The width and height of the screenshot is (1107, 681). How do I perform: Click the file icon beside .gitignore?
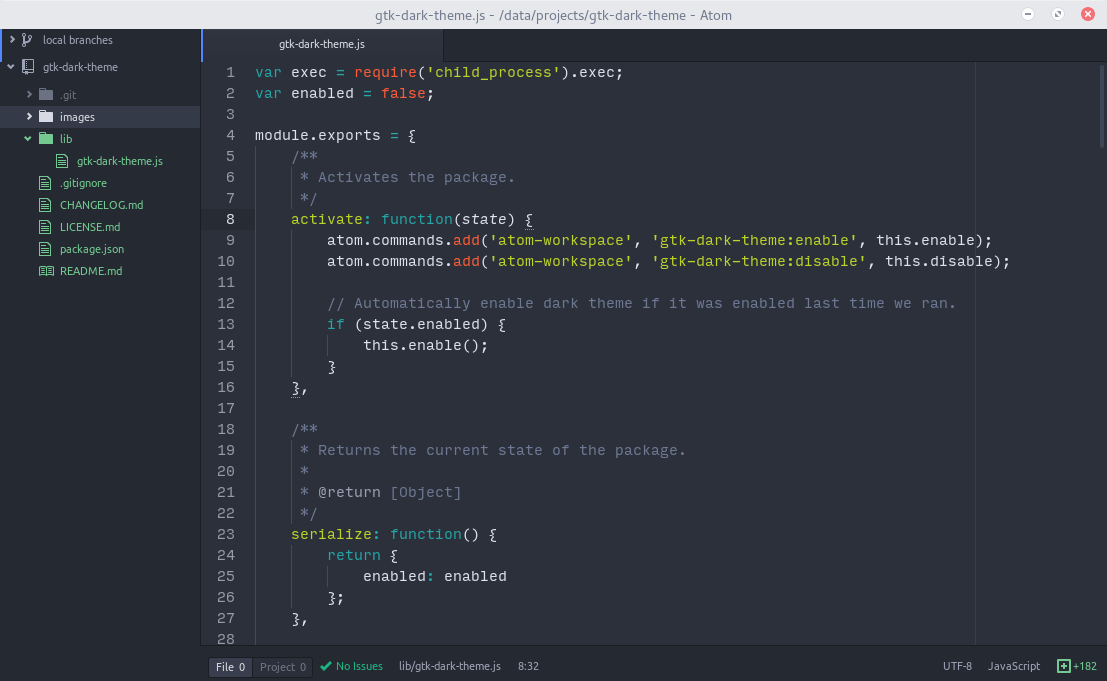click(x=44, y=182)
